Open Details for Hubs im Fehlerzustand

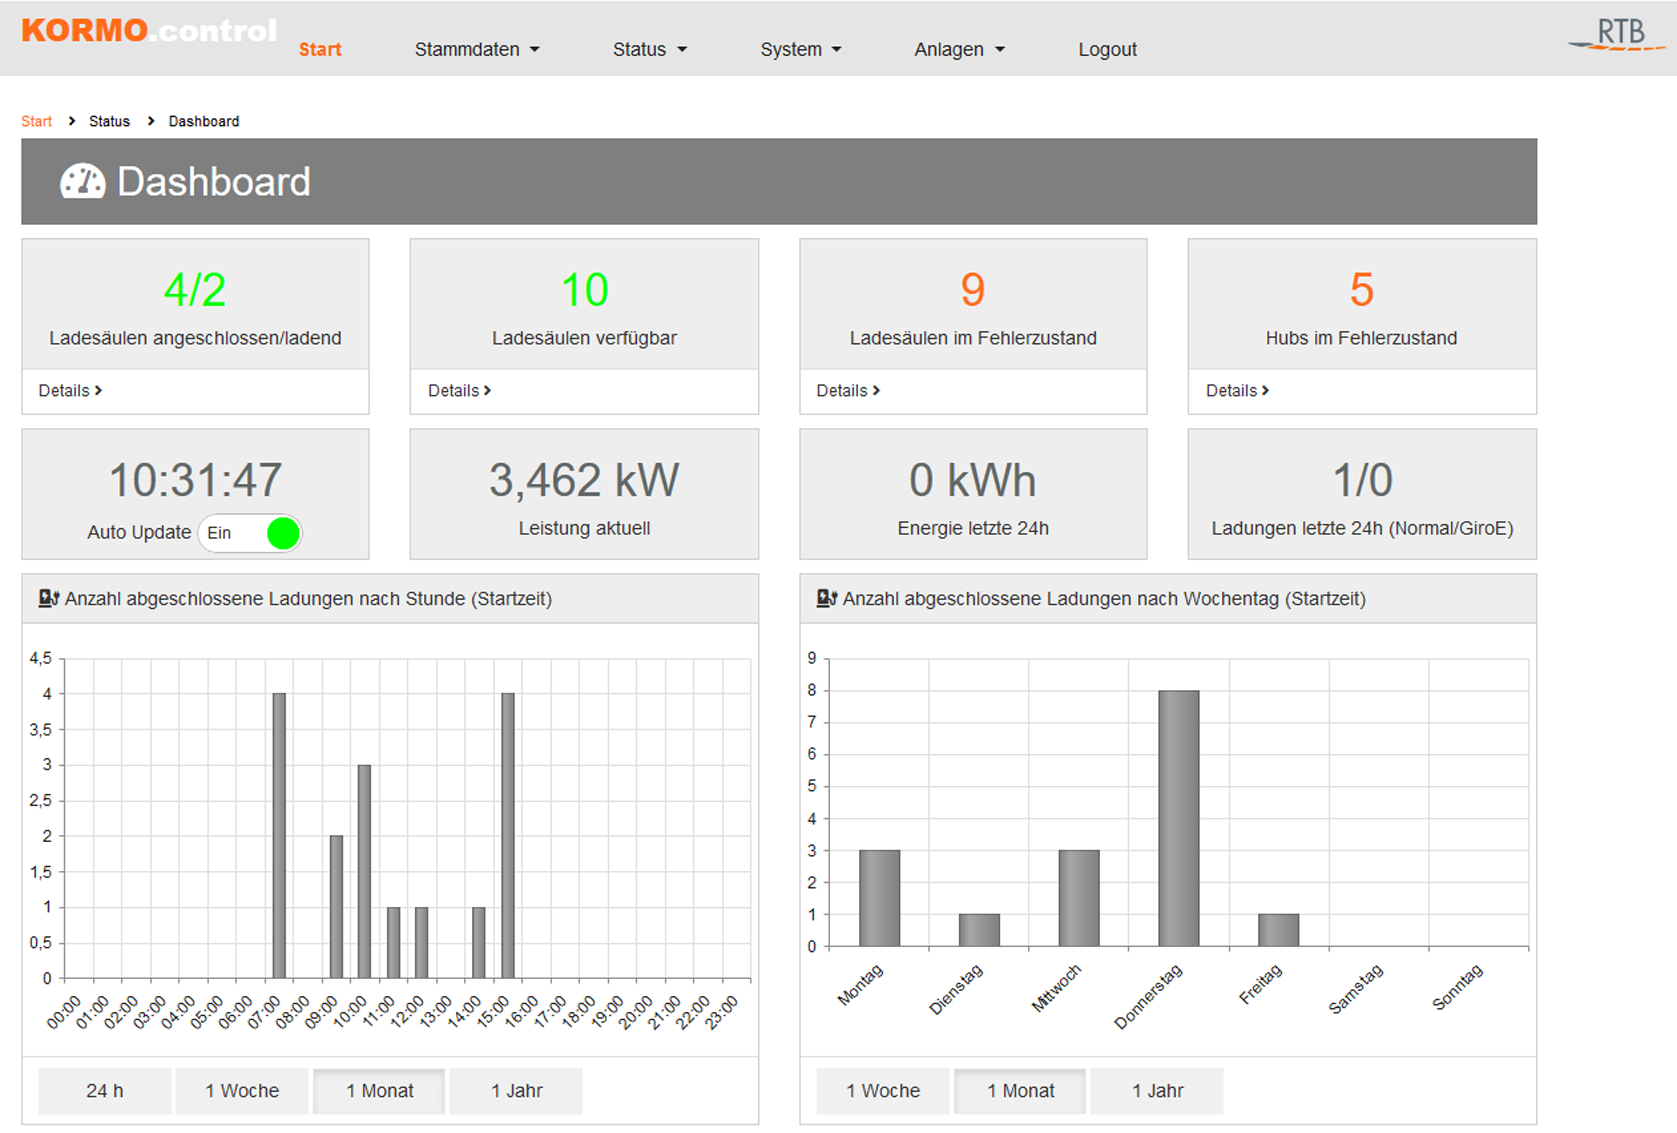pyautogui.click(x=1237, y=391)
